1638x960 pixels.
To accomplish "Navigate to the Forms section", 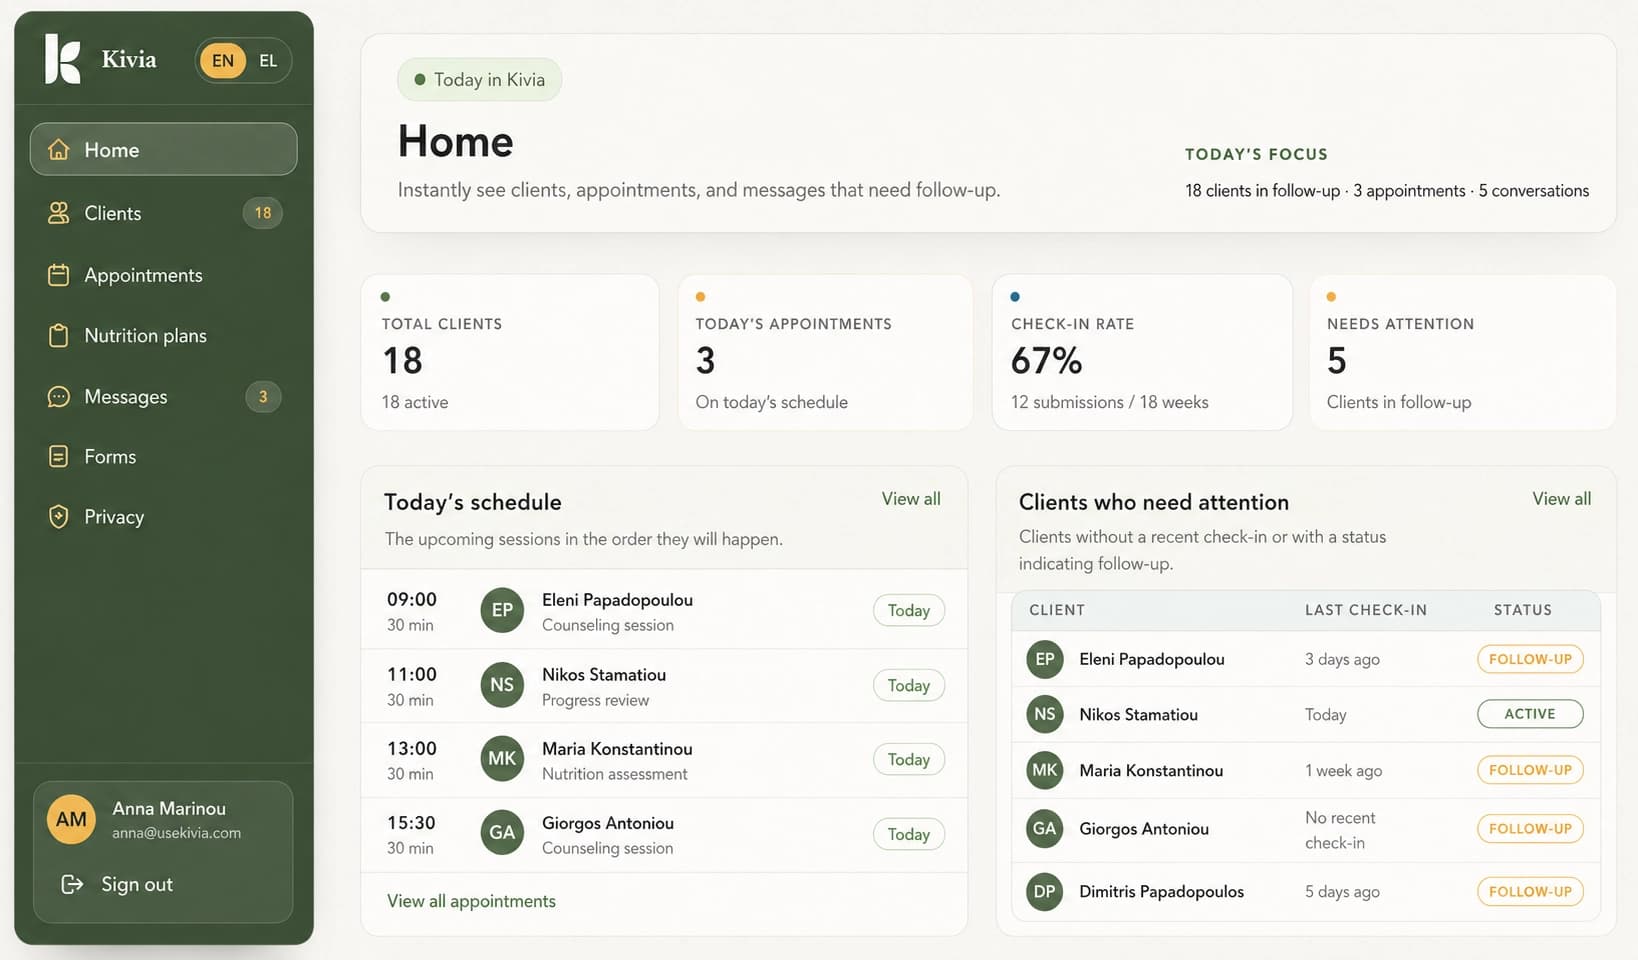I will [x=164, y=457].
